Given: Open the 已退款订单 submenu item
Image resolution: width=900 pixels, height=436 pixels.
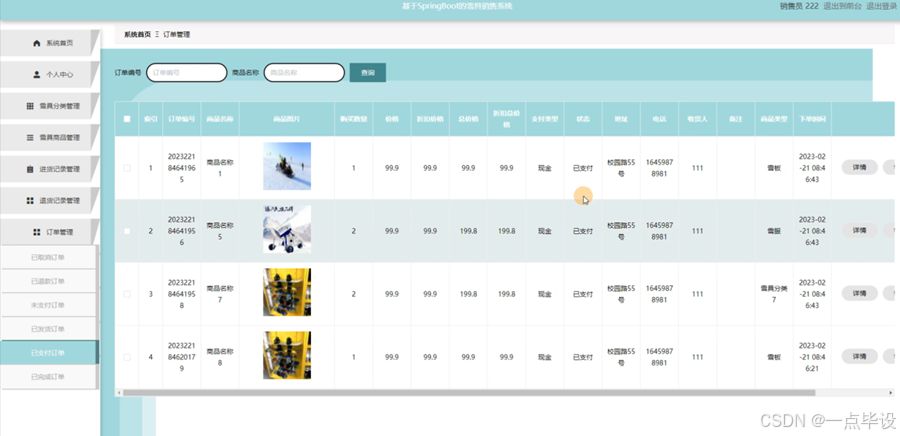Looking at the screenshot, I should (48, 281).
